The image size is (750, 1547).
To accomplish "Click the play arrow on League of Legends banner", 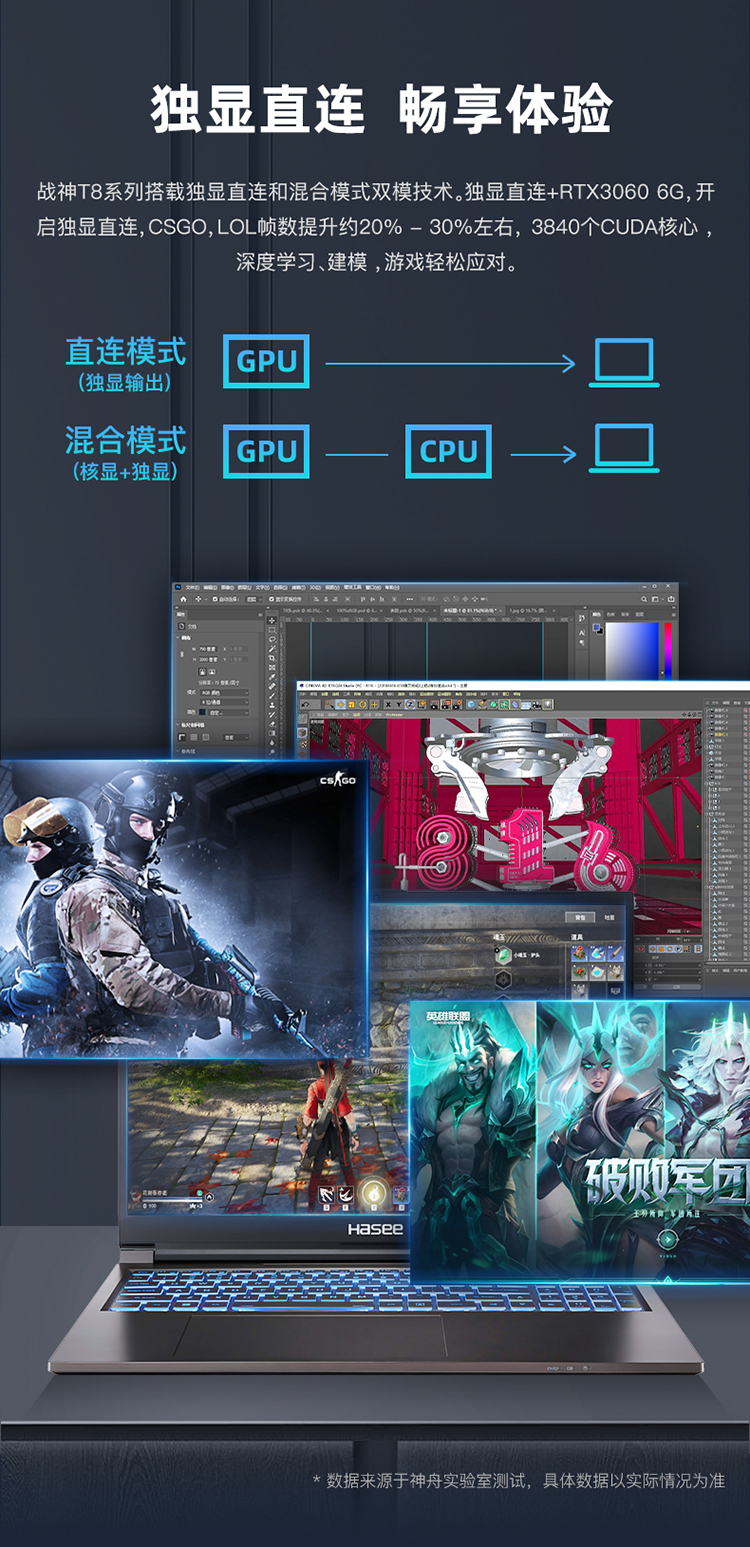I will point(668,1240).
